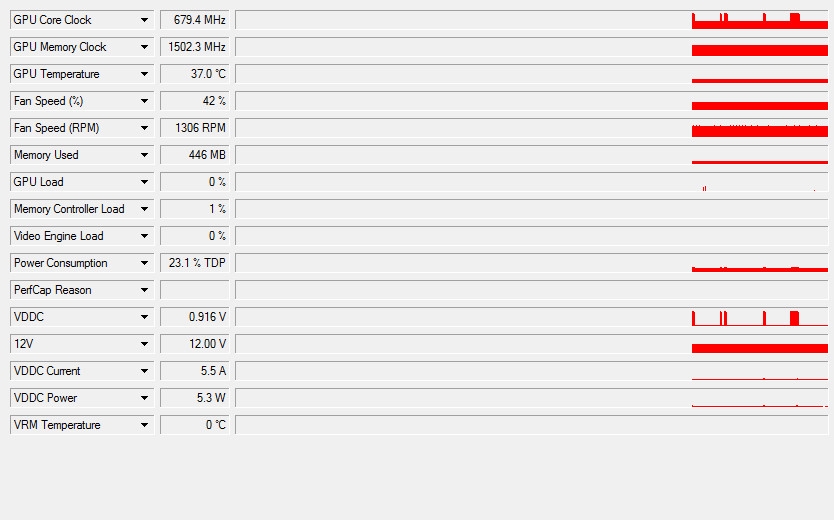Open the Power Consumption sensor dropdown
Viewport: 834px width, 520px height.
[145, 263]
